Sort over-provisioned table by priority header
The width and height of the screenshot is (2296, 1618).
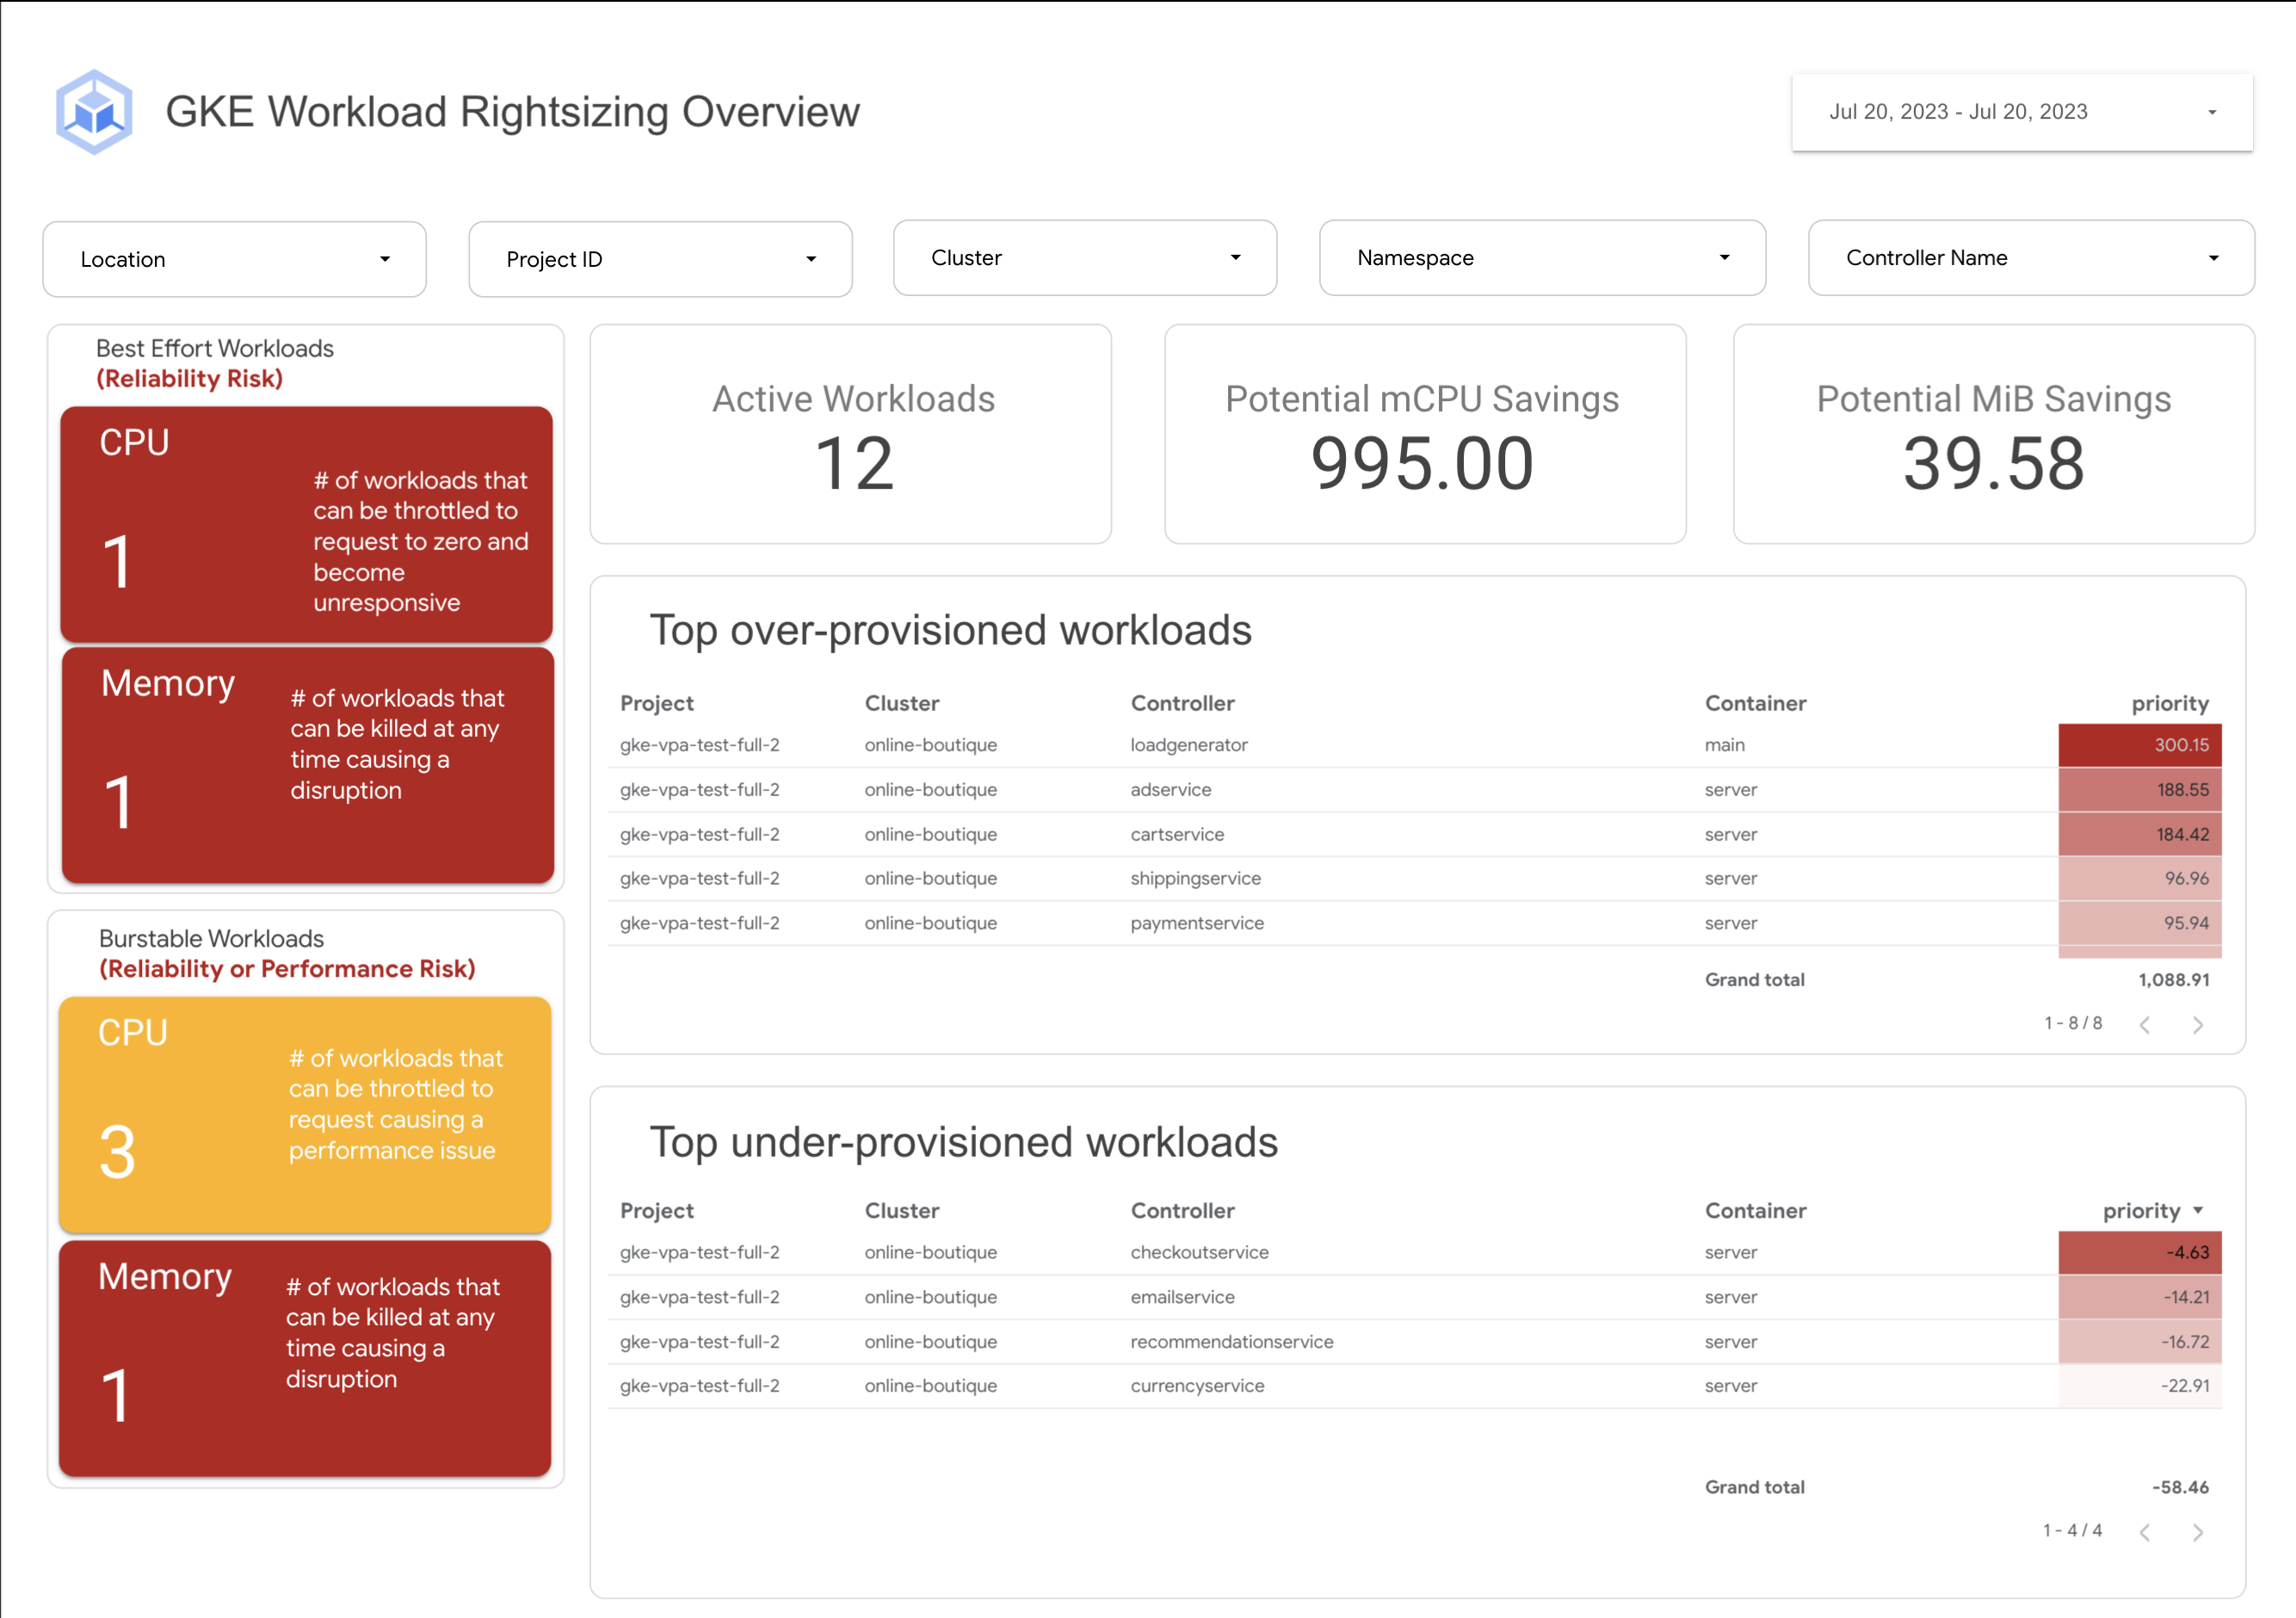click(2170, 703)
